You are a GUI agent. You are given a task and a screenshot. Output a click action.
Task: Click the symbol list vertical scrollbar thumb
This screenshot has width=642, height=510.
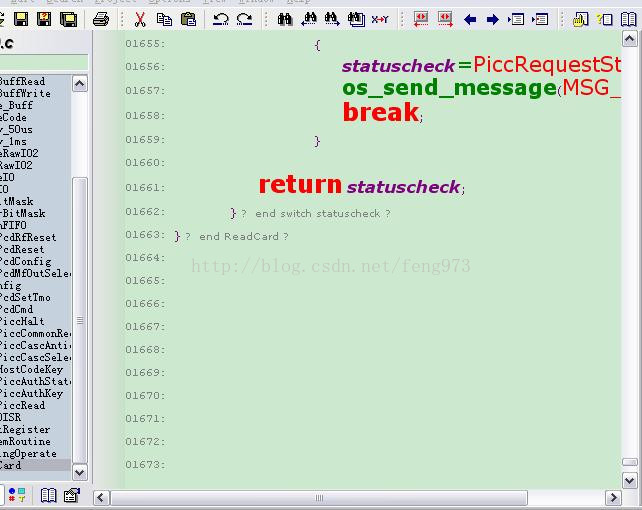[79, 320]
